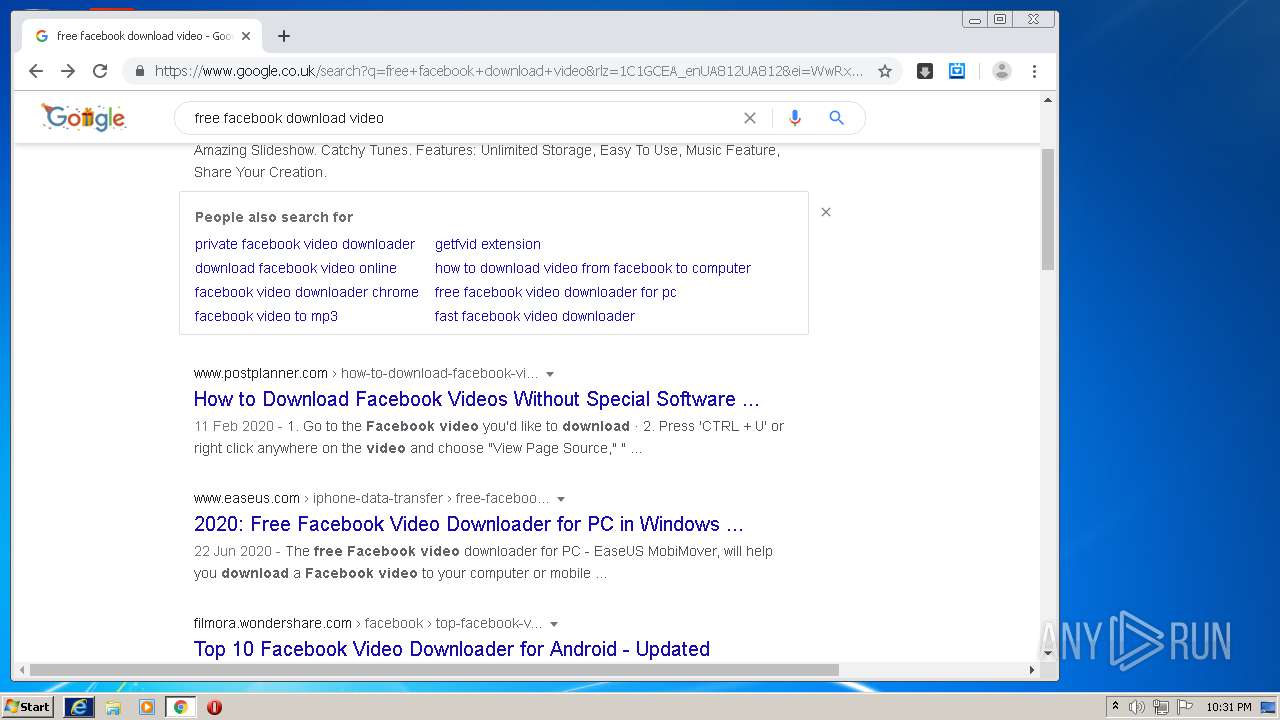This screenshot has width=1280, height=720.
Task: Open Chrome three-dot menu
Action: click(1034, 71)
